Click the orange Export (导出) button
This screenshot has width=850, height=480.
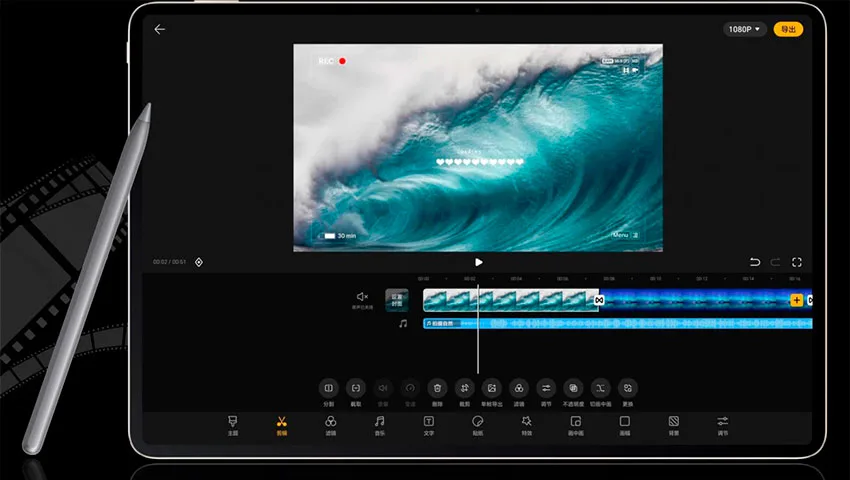(788, 29)
